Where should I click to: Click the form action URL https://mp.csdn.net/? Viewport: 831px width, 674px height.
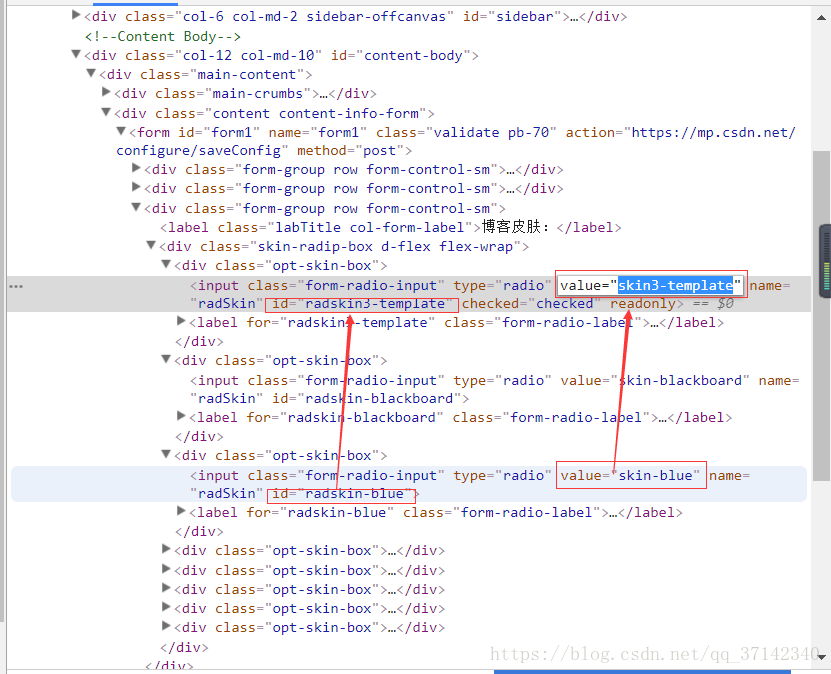(x=713, y=132)
